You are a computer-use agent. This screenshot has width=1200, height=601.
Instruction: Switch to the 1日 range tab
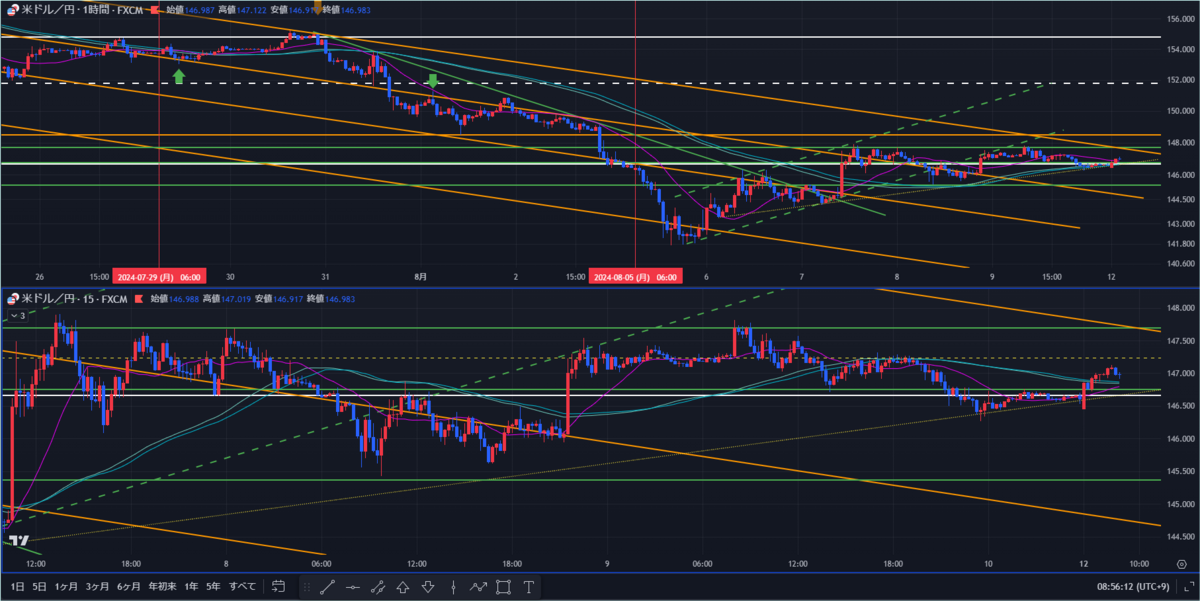click(17, 587)
